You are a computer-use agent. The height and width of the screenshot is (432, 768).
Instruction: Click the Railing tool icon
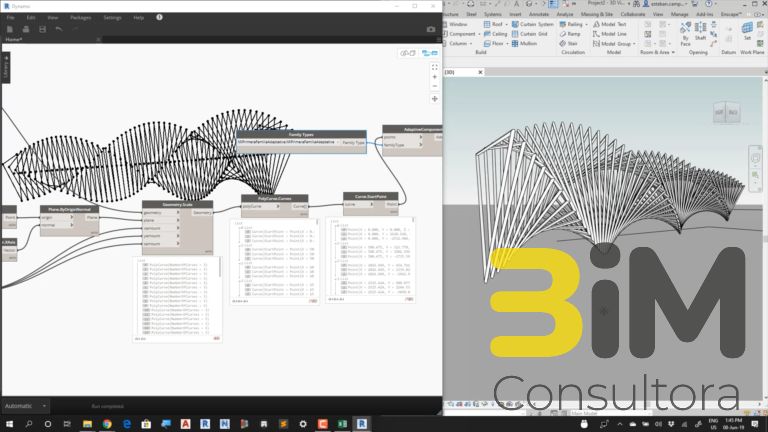click(x=563, y=24)
